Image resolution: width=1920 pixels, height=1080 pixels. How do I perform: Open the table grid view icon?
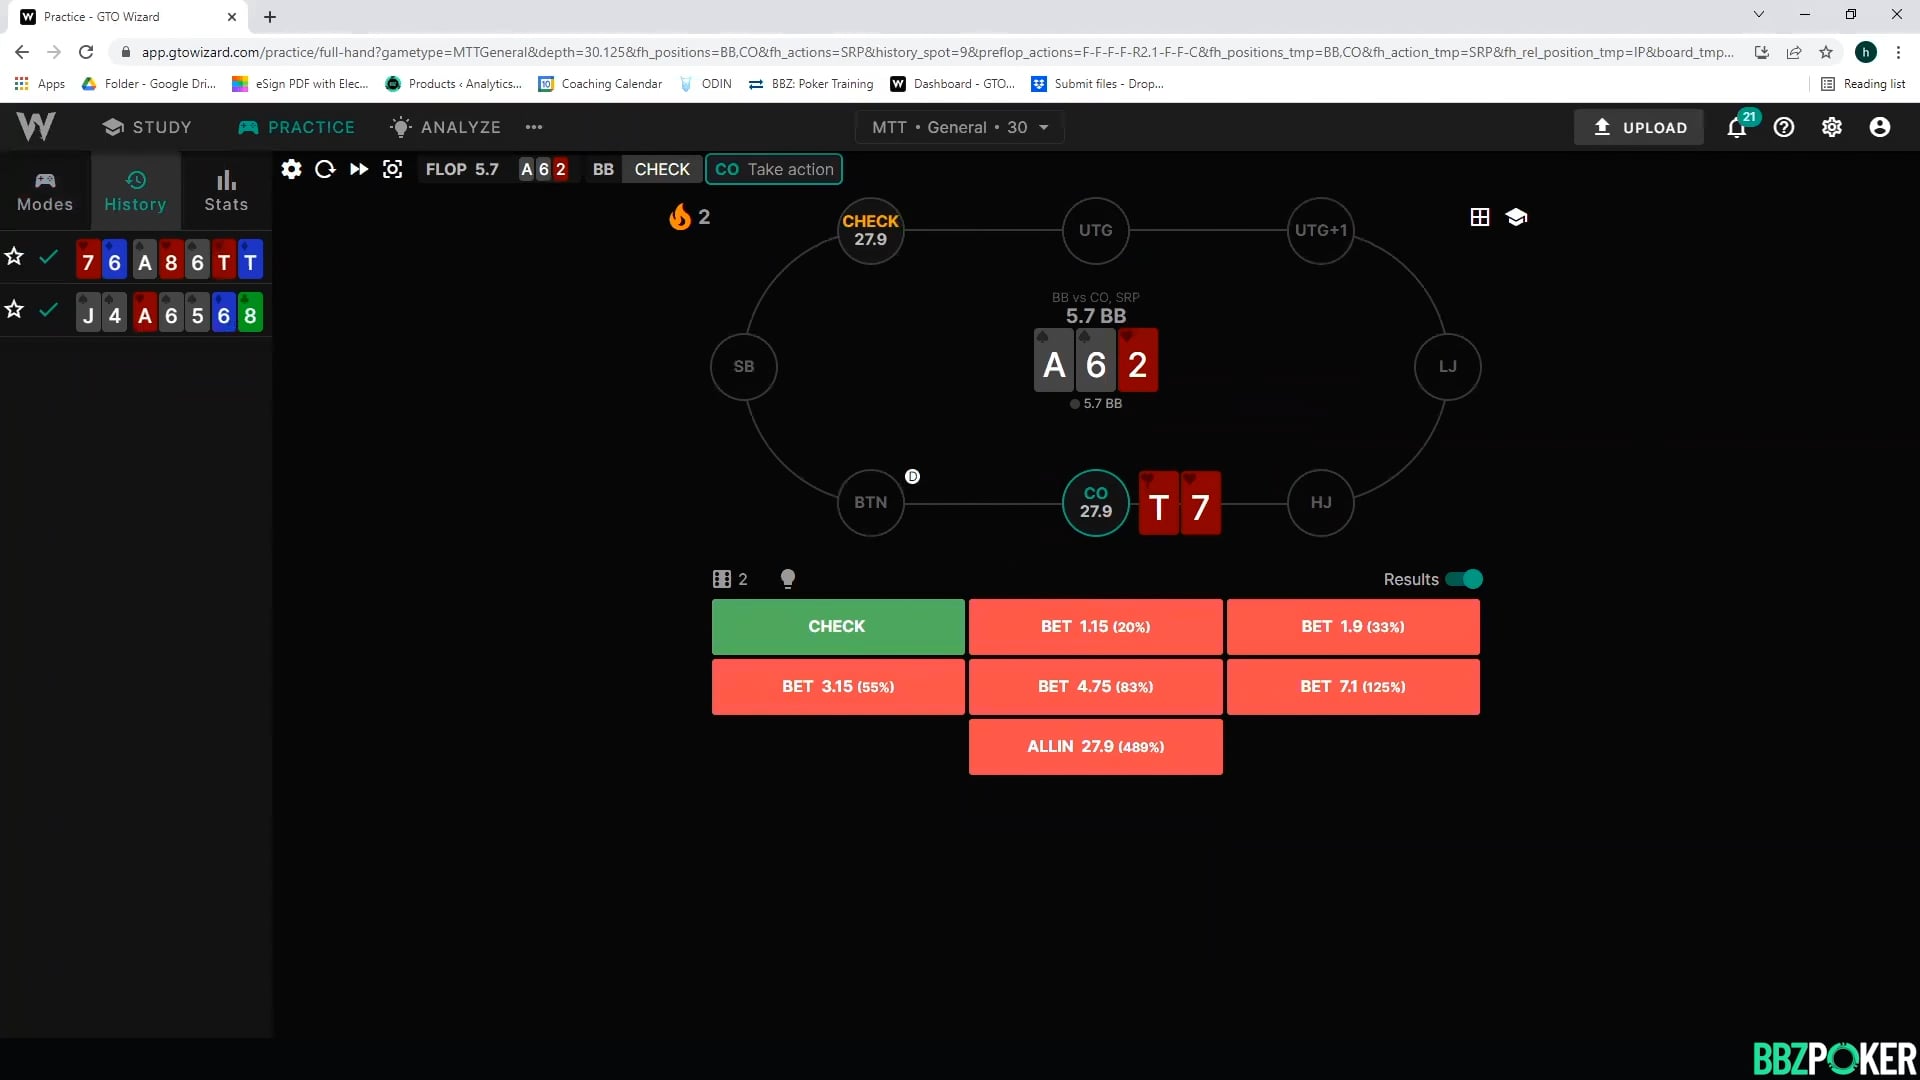click(x=1480, y=217)
